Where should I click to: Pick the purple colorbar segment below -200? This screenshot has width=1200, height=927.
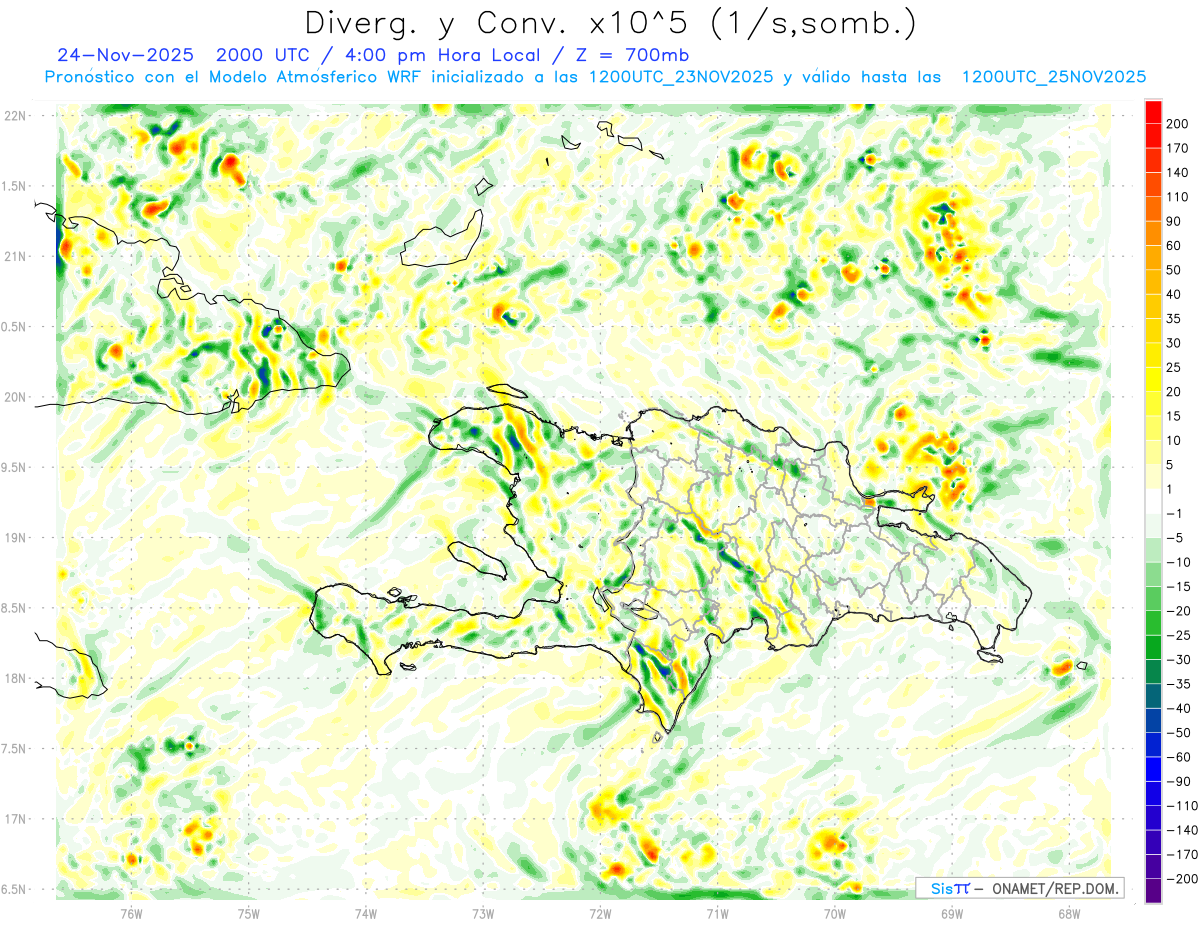pyautogui.click(x=1153, y=891)
